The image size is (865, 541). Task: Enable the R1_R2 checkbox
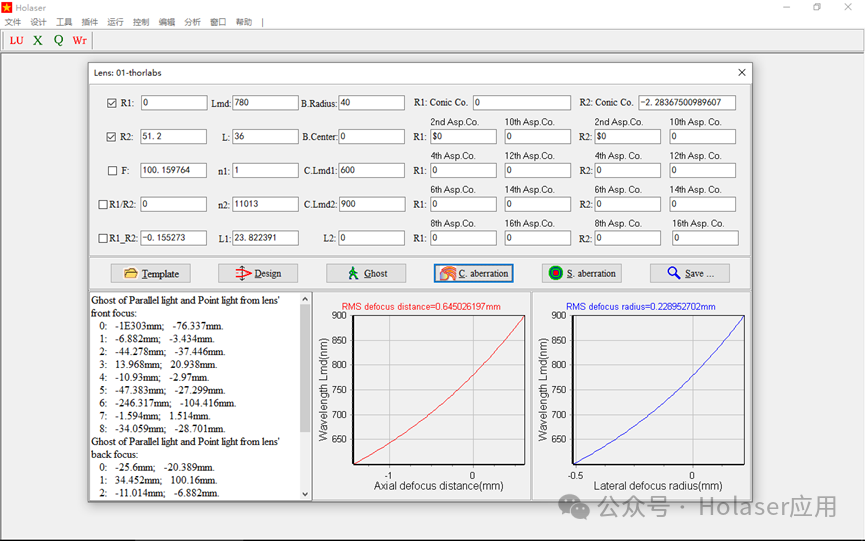coord(103,238)
